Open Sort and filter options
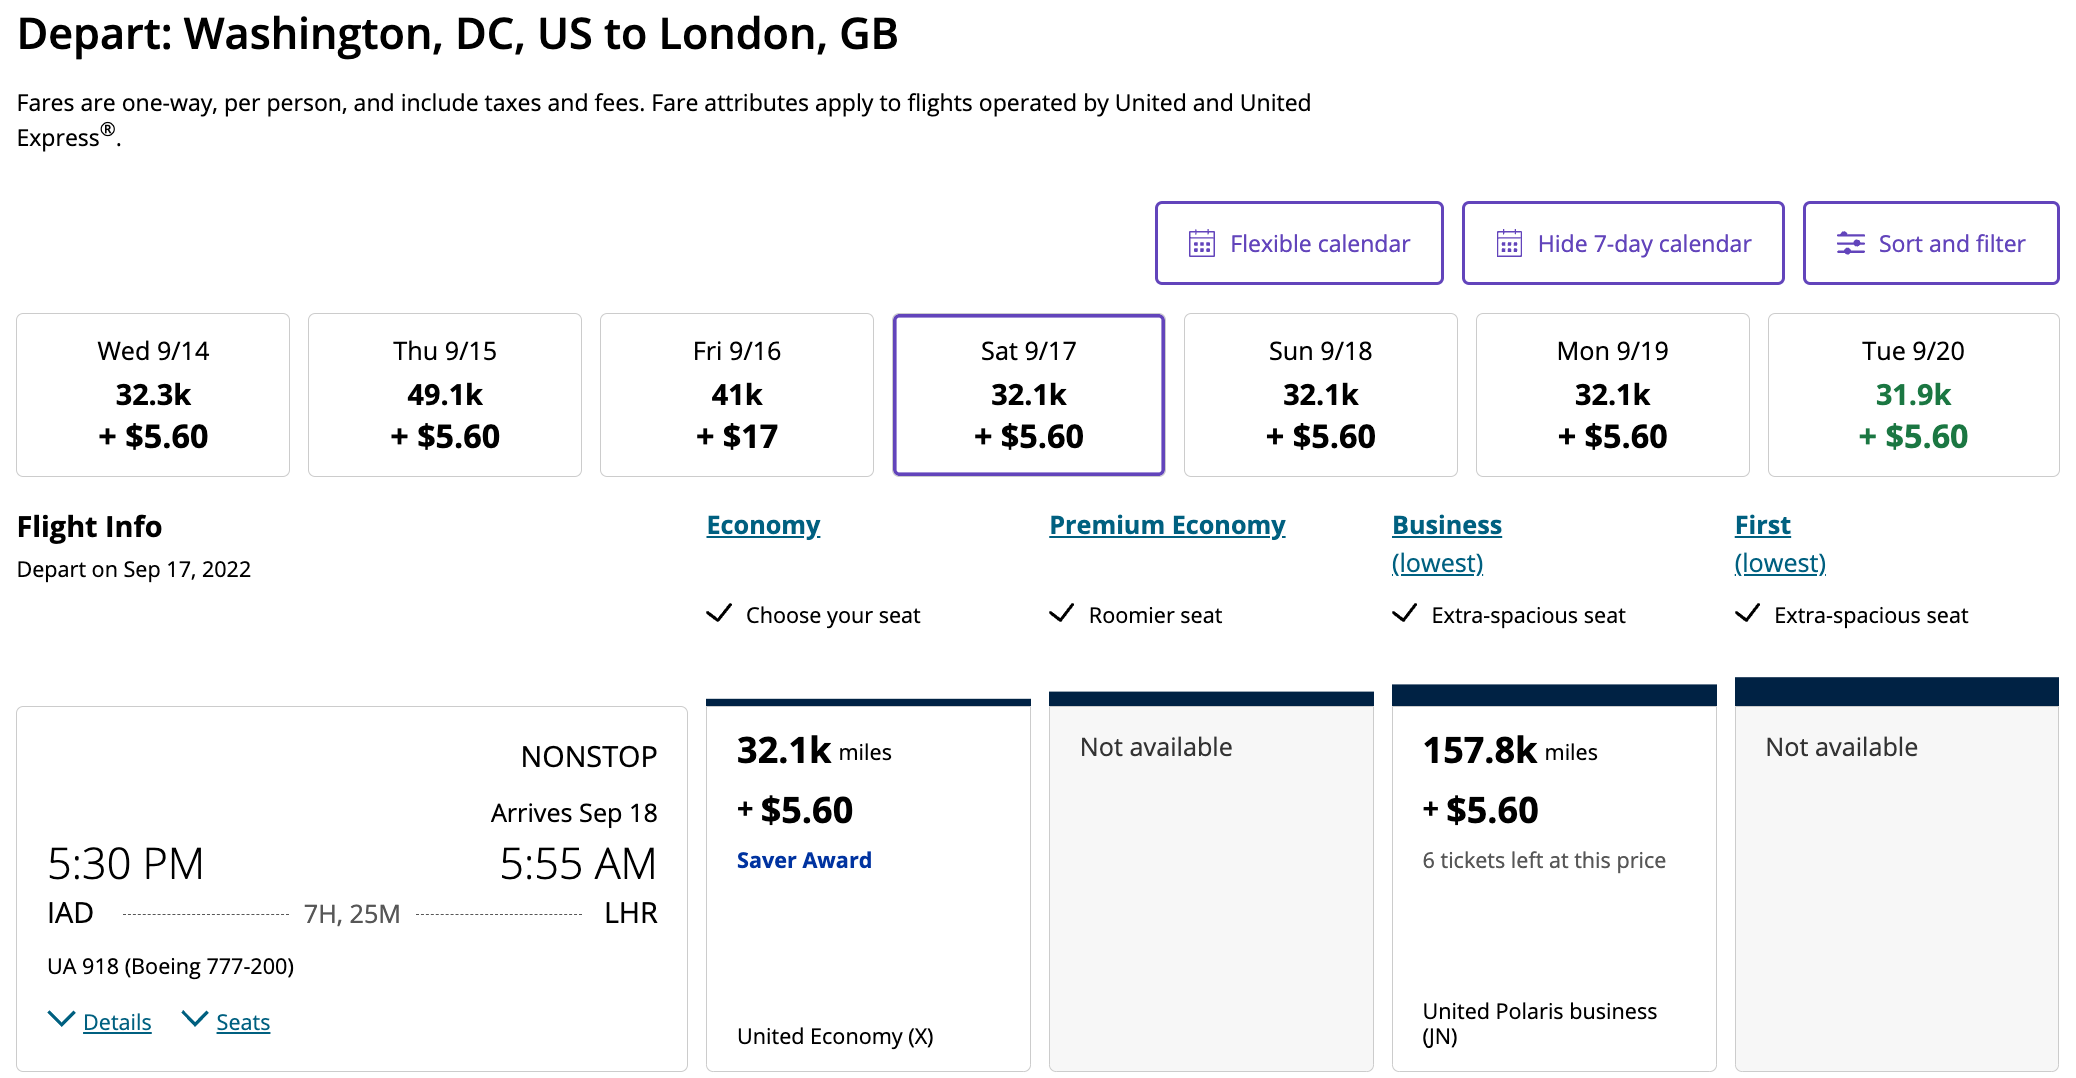 click(1930, 244)
